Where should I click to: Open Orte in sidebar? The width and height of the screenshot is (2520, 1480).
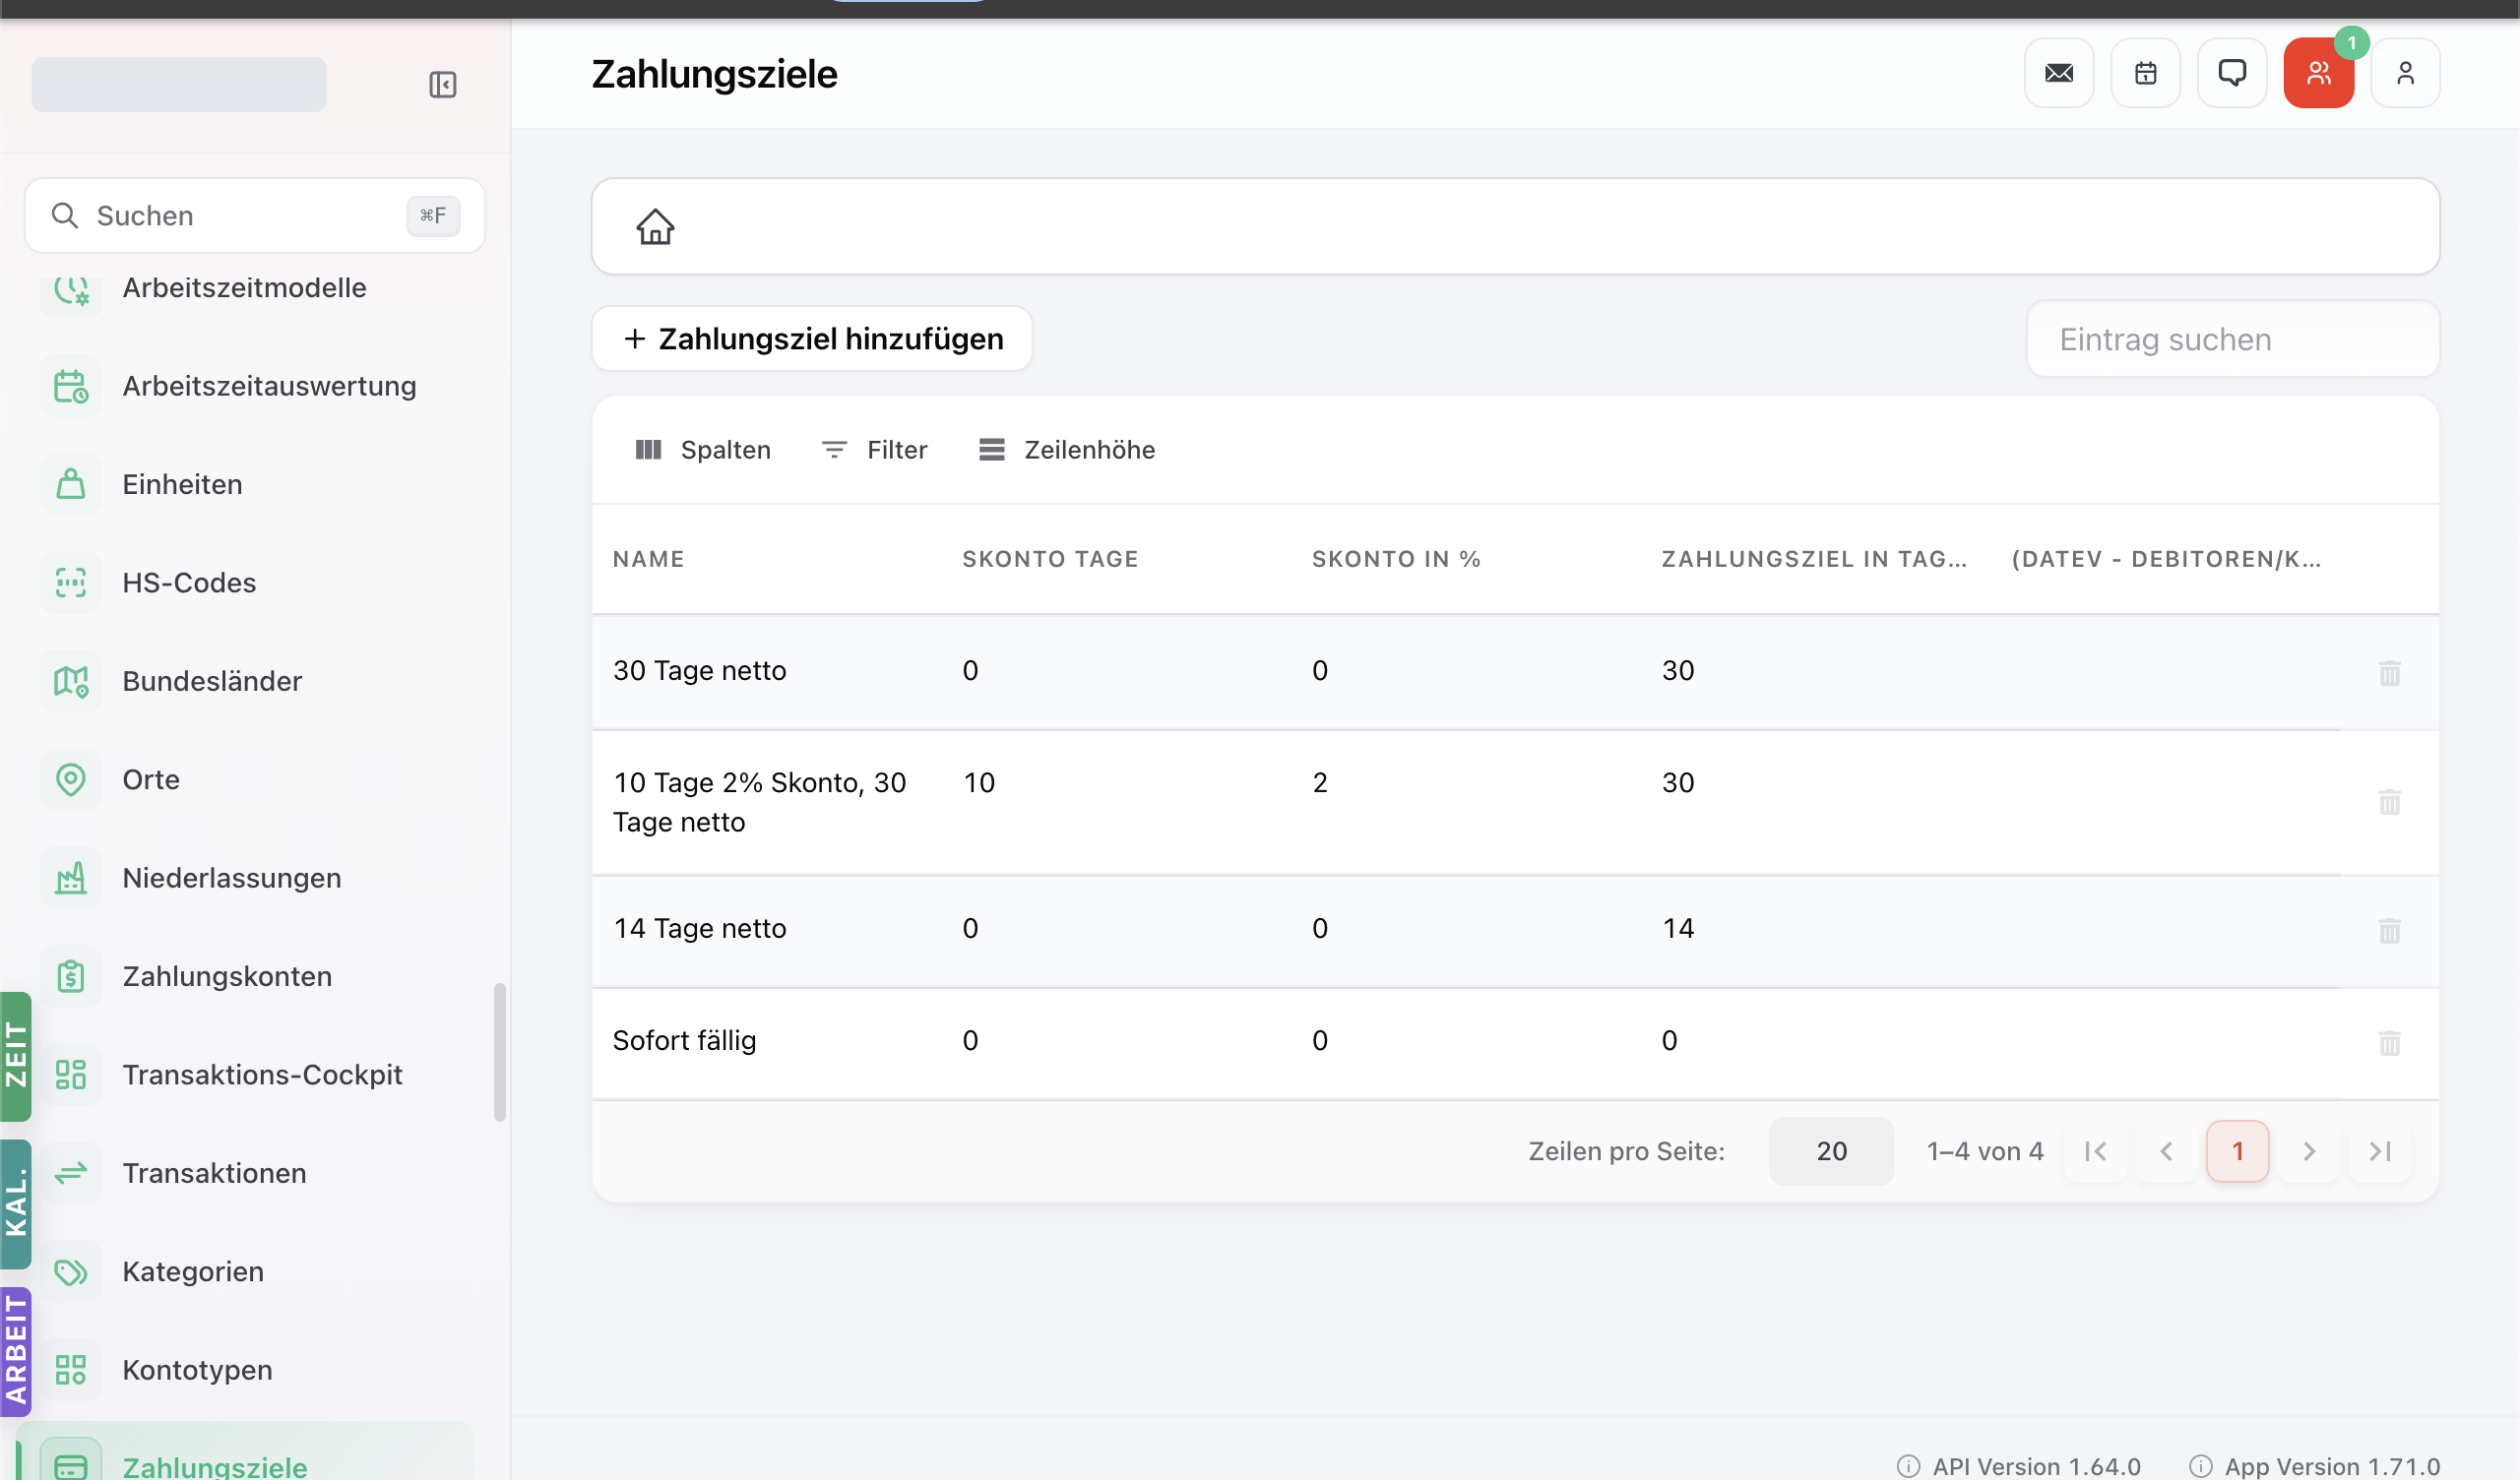pyautogui.click(x=151, y=780)
